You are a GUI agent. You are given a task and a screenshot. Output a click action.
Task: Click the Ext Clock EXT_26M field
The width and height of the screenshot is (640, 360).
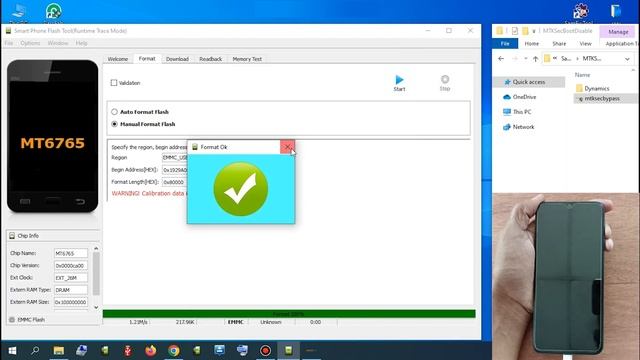point(71,278)
